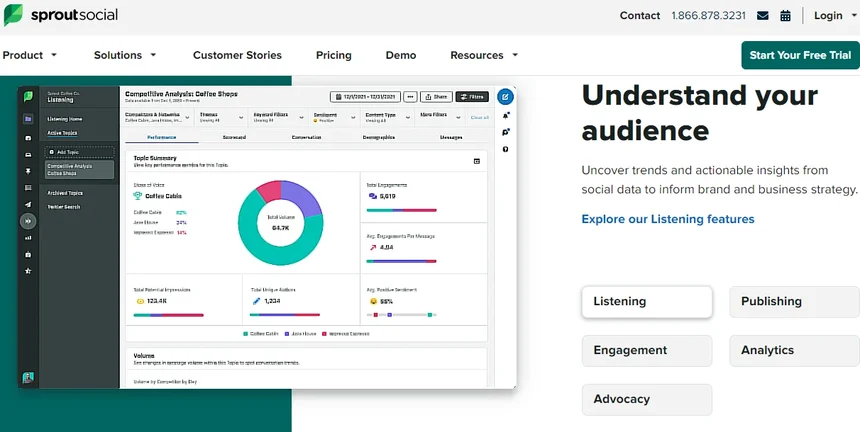
Task: Click the Contact link
Action: pyautogui.click(x=640, y=16)
